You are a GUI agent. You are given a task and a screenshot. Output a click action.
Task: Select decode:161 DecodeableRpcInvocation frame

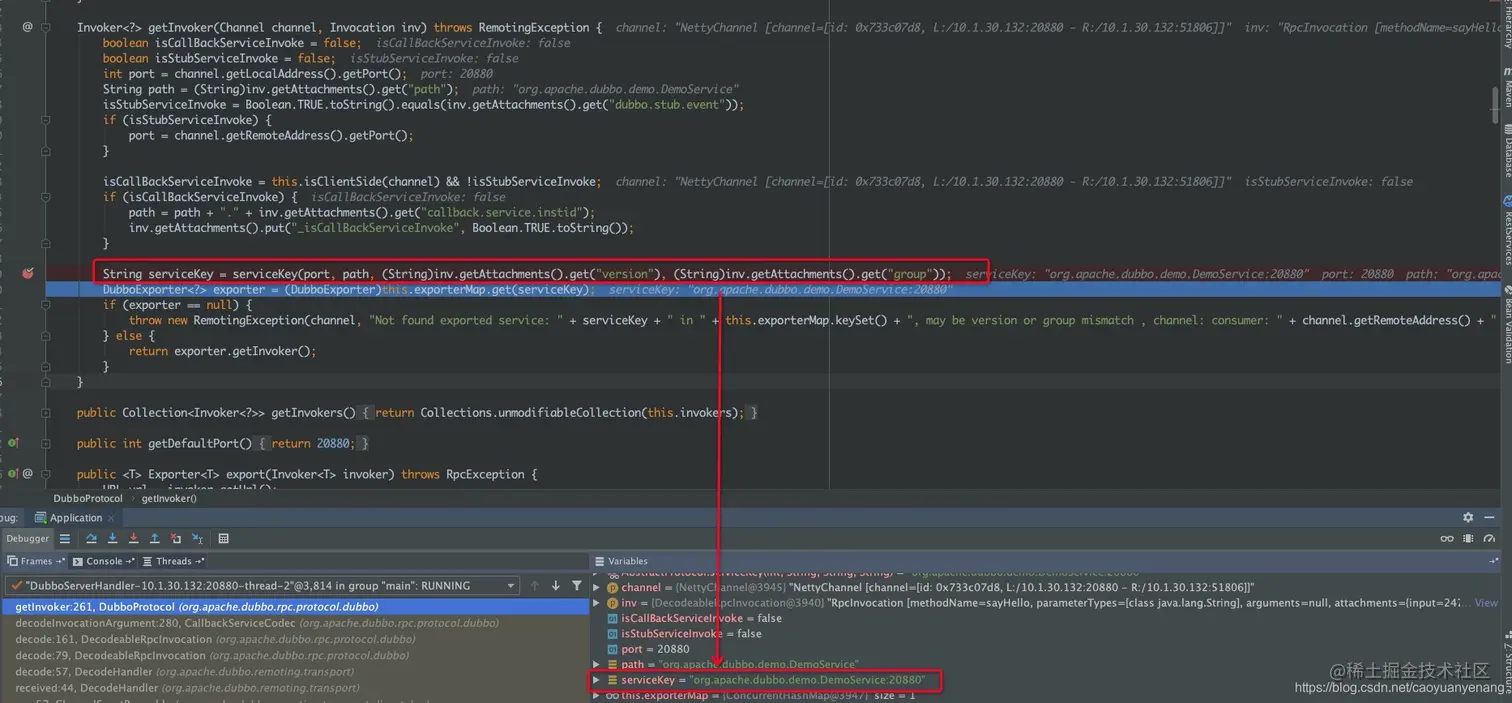tap(296, 639)
